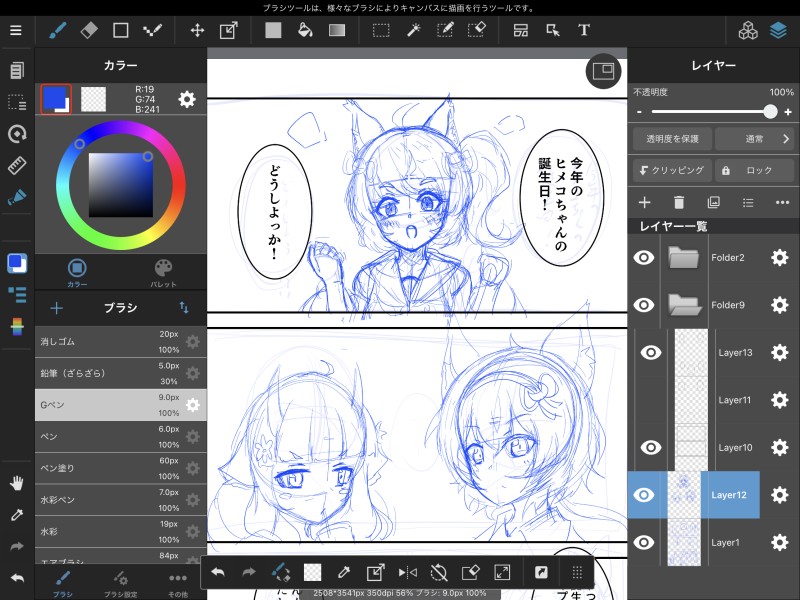Screen dimensions: 800x600
Task: Switch to the ブラシ設定 tab
Action: click(x=120, y=584)
